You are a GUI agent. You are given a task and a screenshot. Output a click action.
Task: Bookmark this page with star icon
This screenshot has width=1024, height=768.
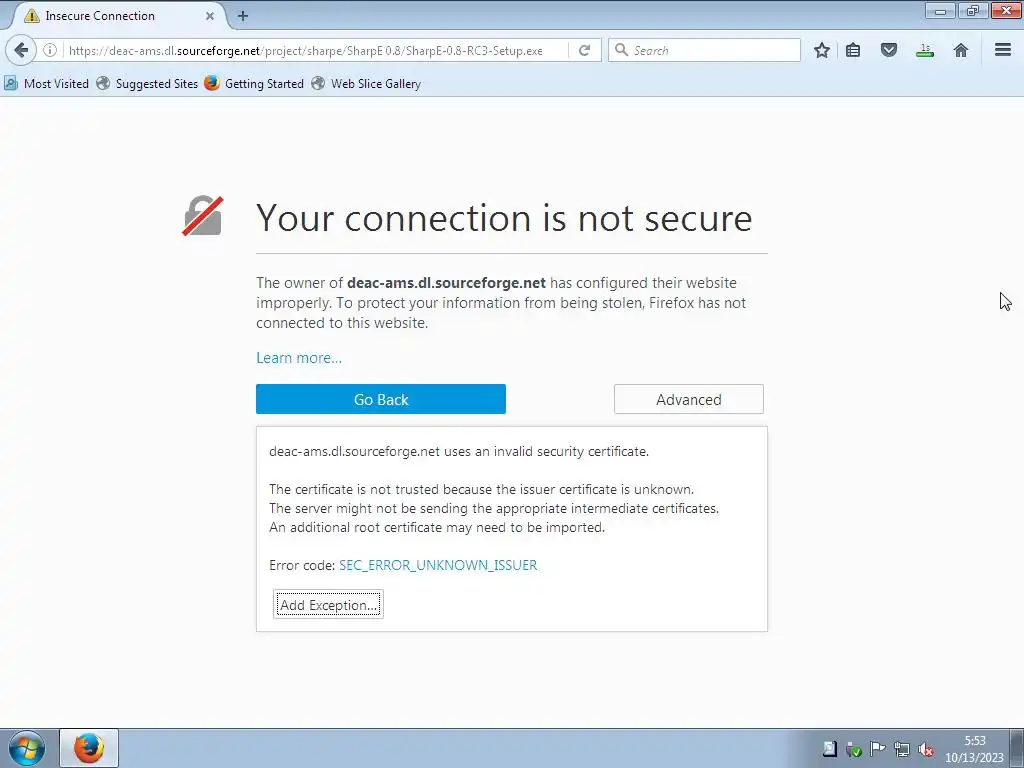(822, 50)
